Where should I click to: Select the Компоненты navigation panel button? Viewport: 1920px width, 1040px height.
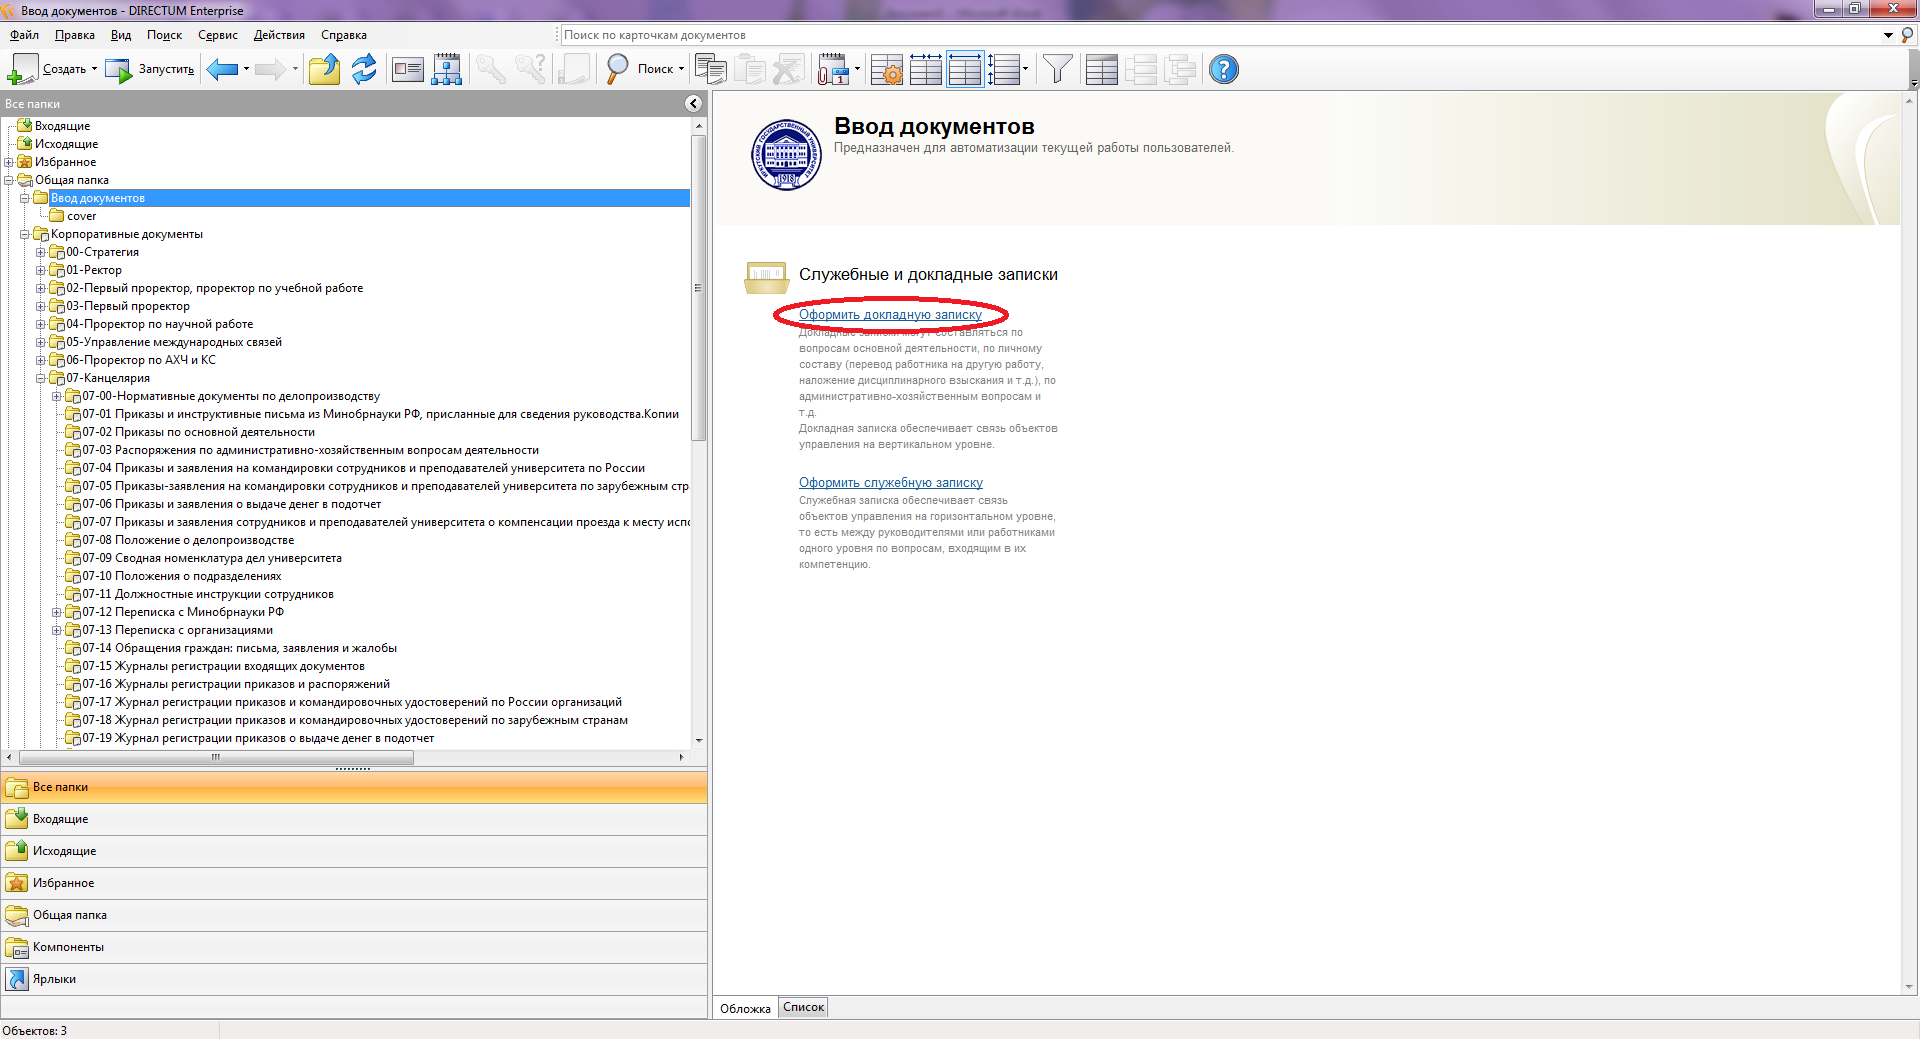point(68,947)
